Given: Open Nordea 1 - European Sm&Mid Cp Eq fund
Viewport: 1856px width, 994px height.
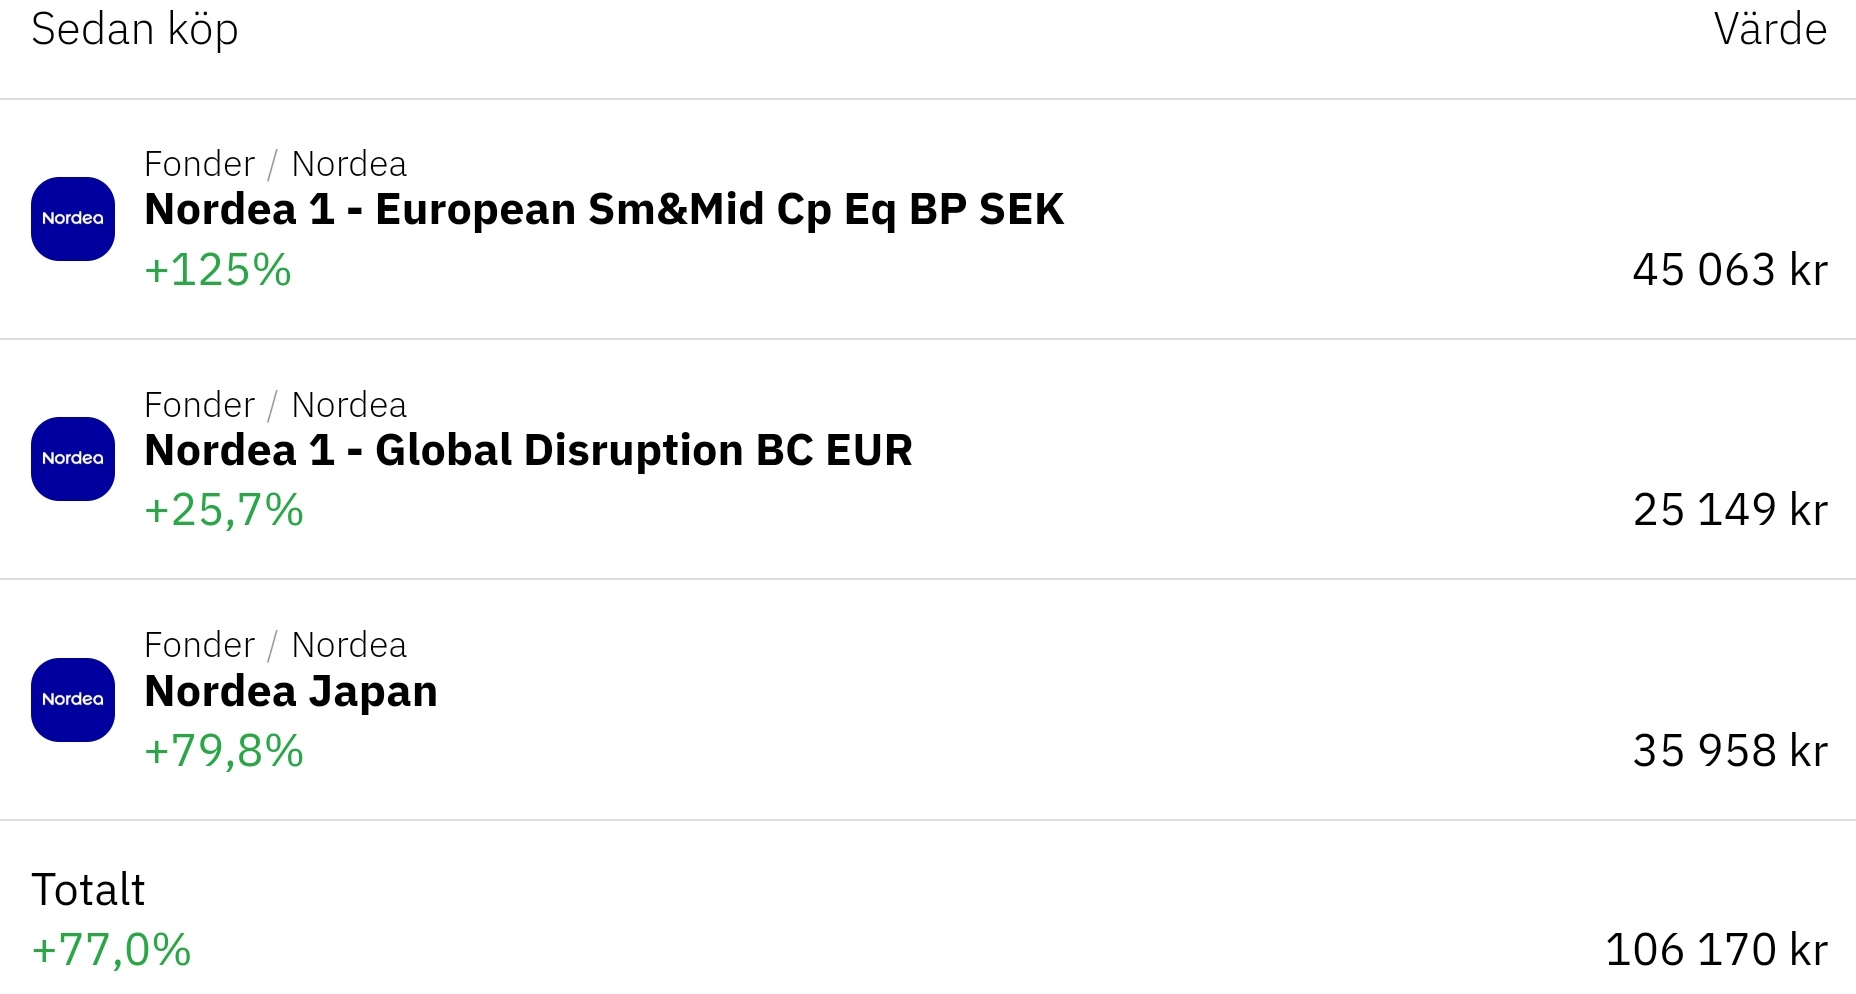Looking at the screenshot, I should (603, 210).
